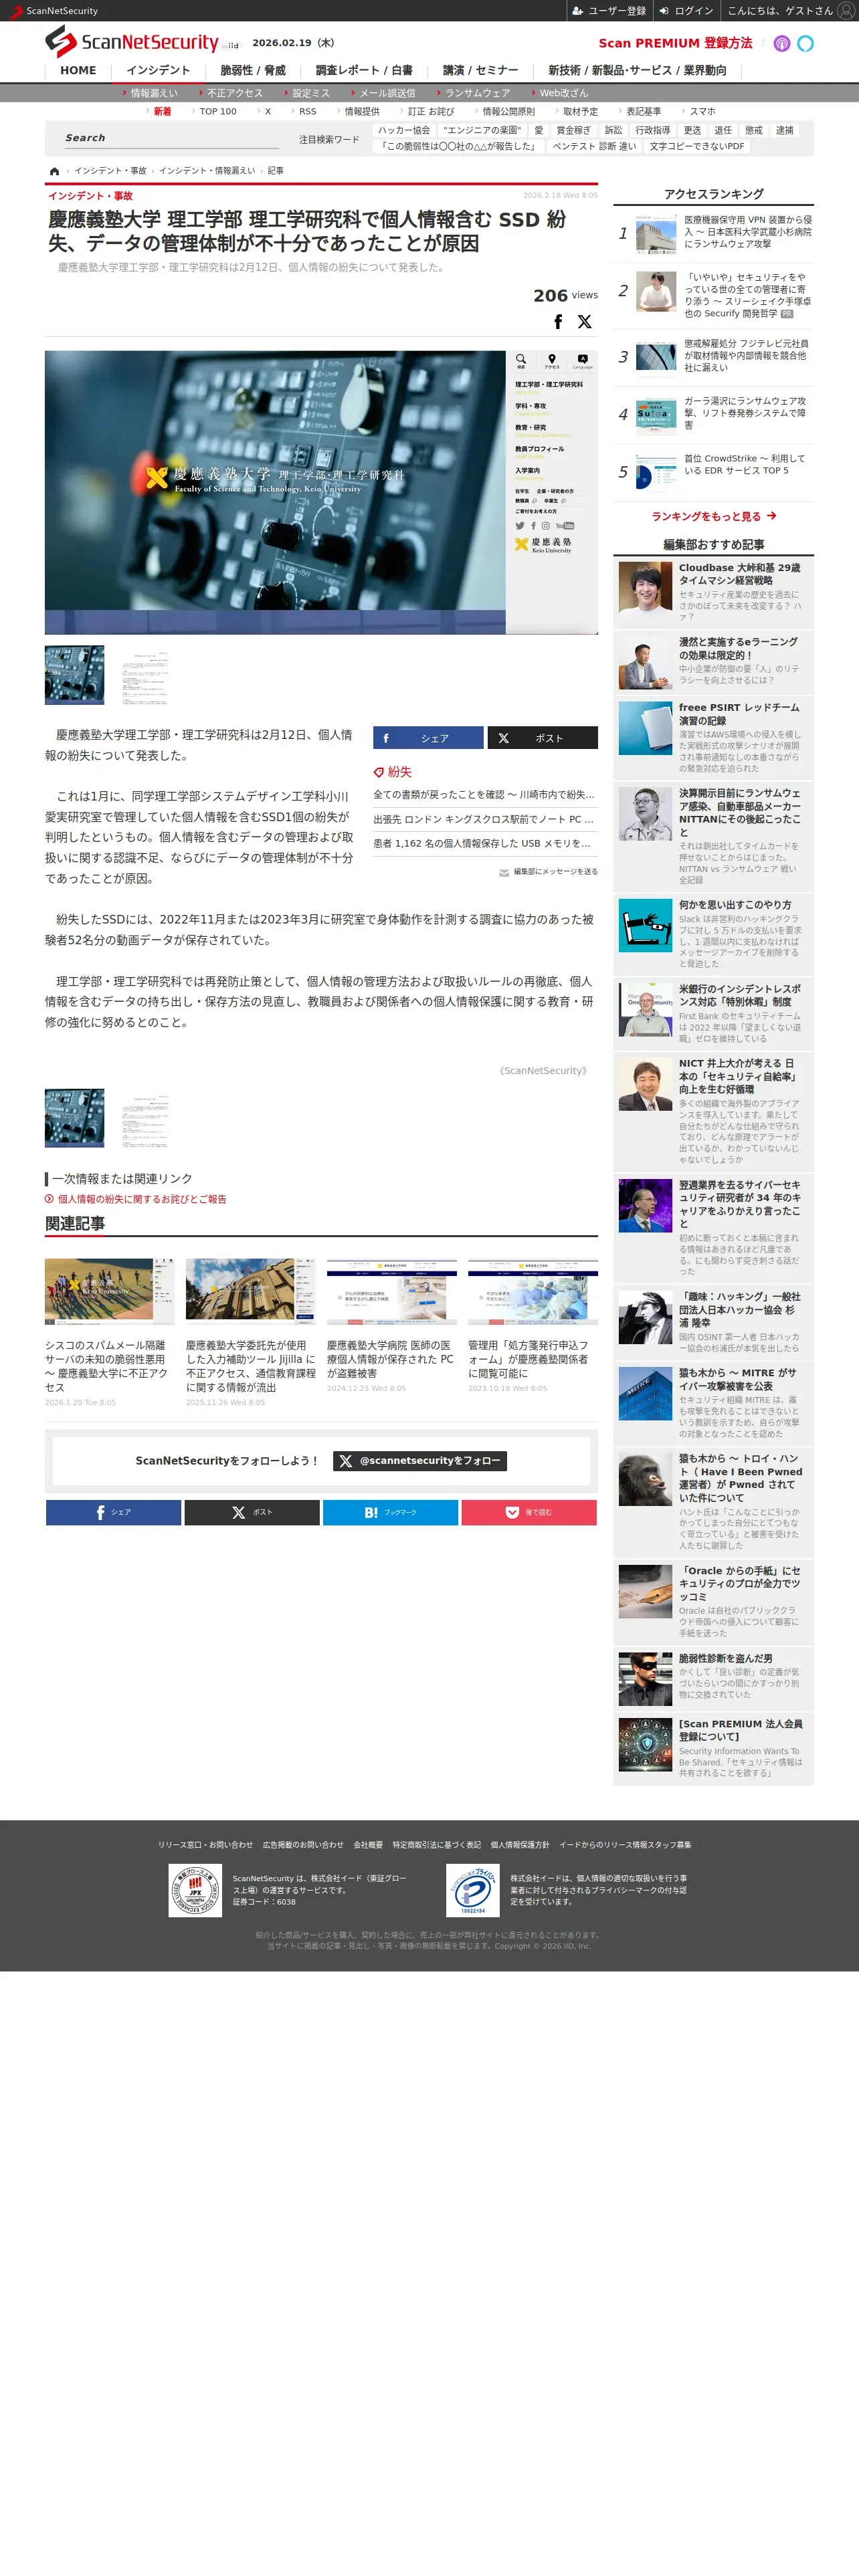Select keyword 文字コピーできないPDF
This screenshot has width=859, height=2576.
point(697,146)
